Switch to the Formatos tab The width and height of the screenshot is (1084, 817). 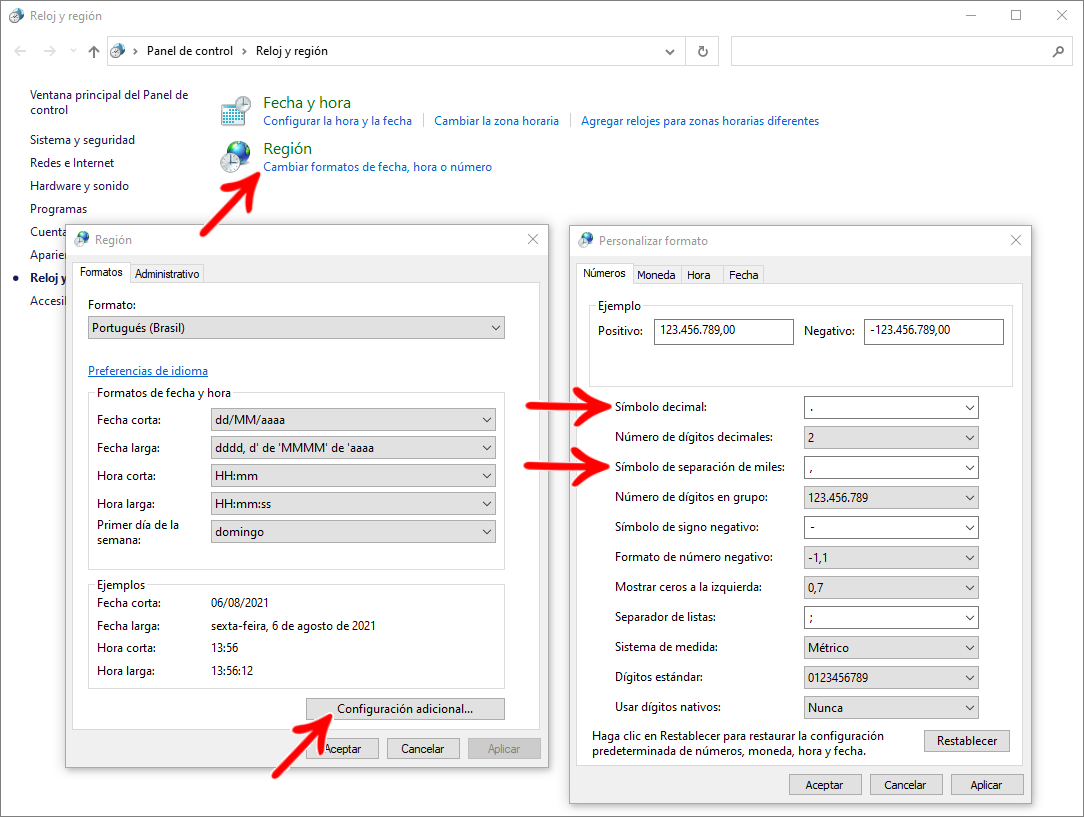(101, 272)
